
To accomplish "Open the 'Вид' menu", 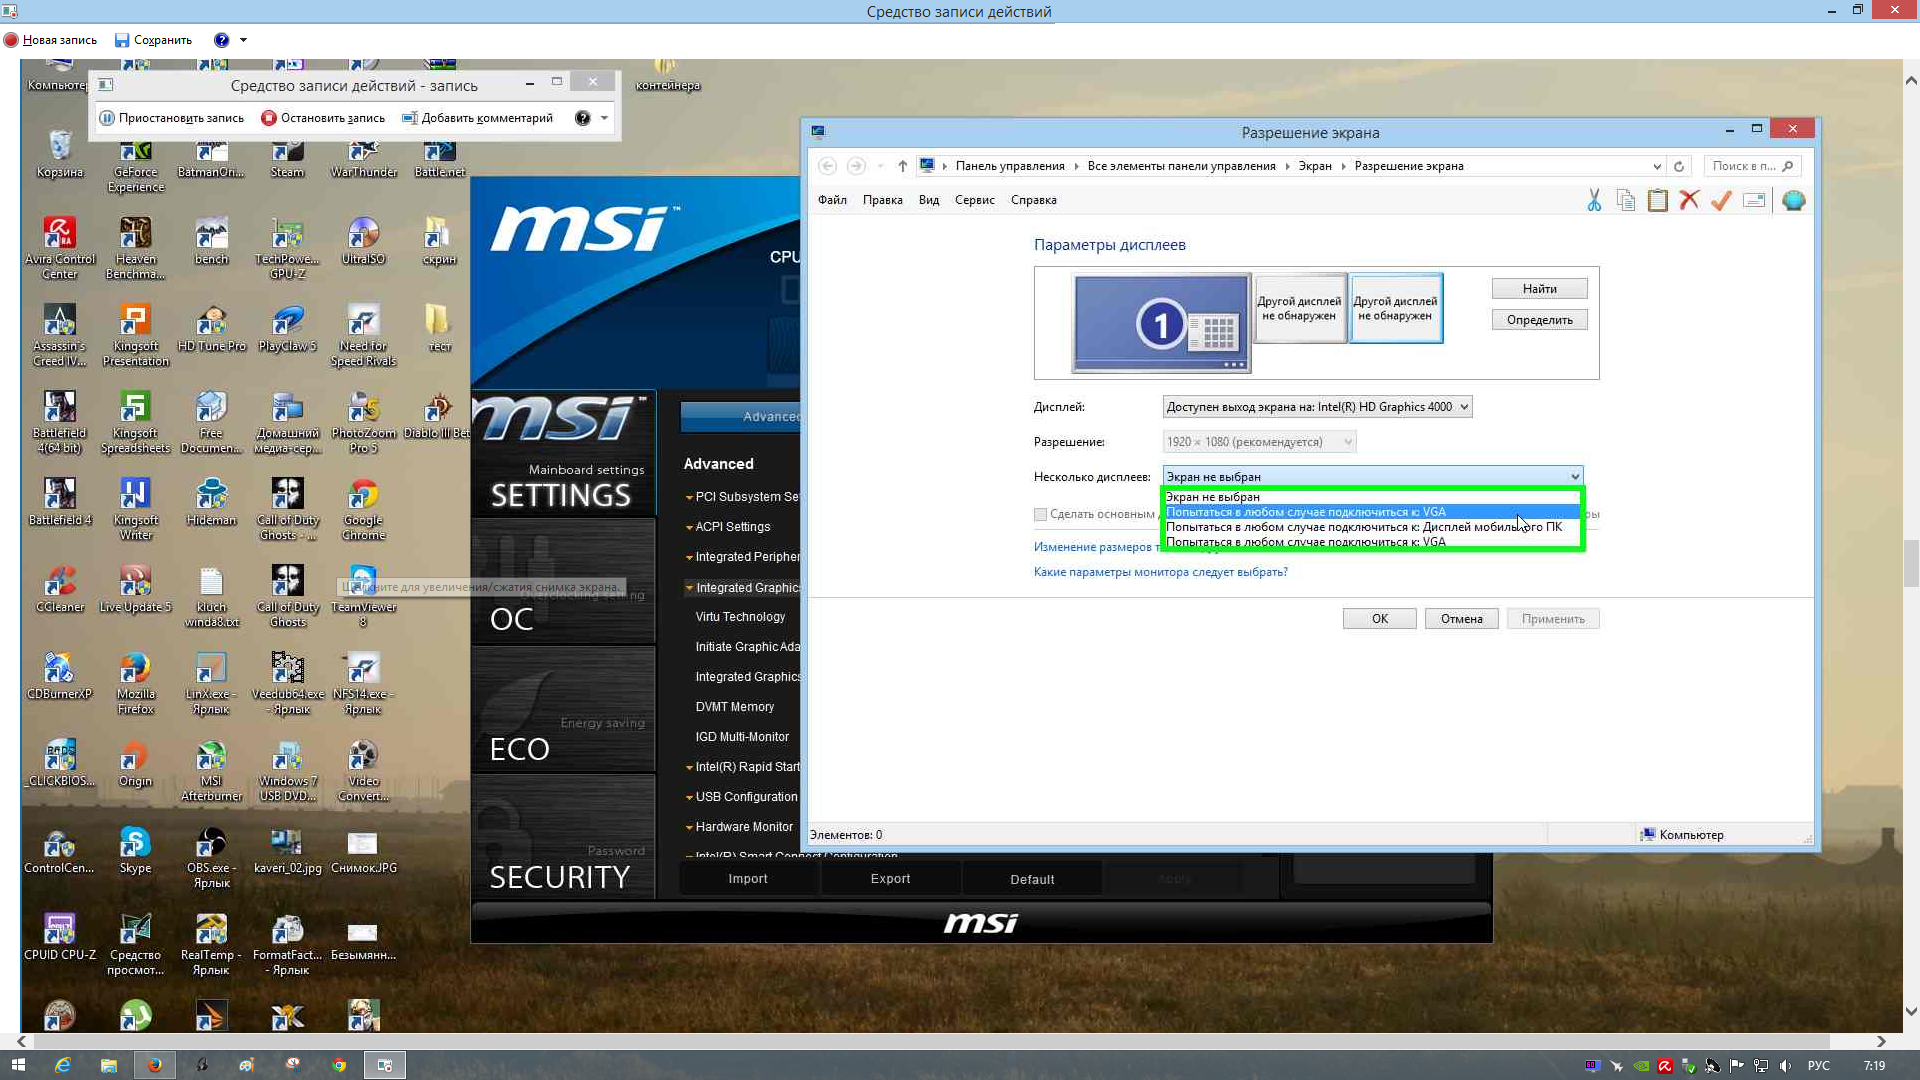I will tap(928, 200).
